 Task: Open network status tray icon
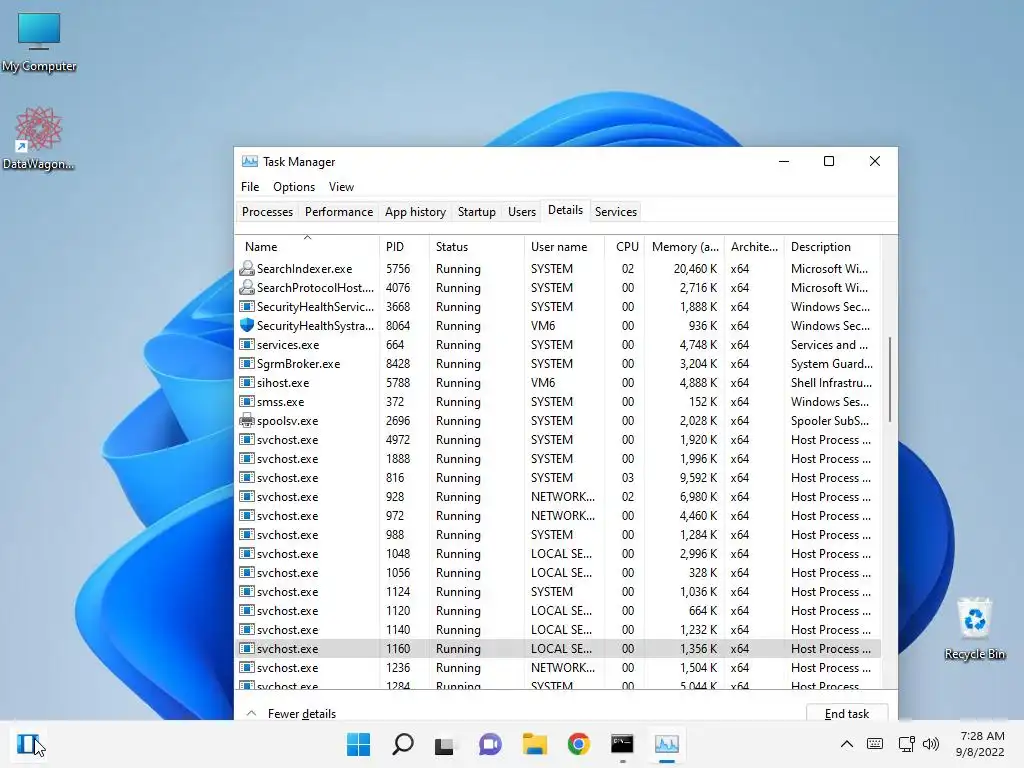pyautogui.click(x=906, y=744)
